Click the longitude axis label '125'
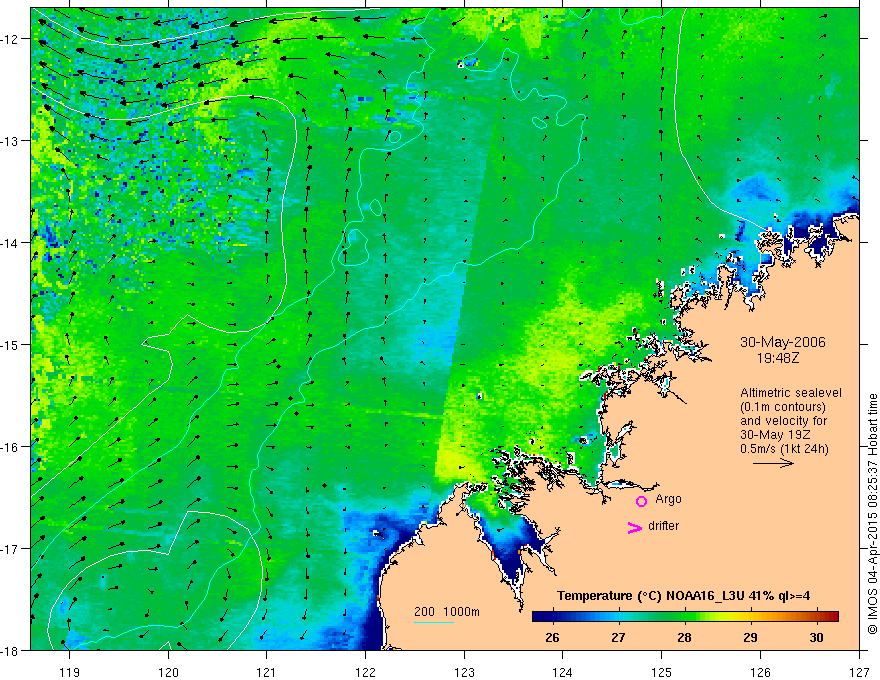This screenshot has width=880, height=680. pyautogui.click(x=662, y=672)
